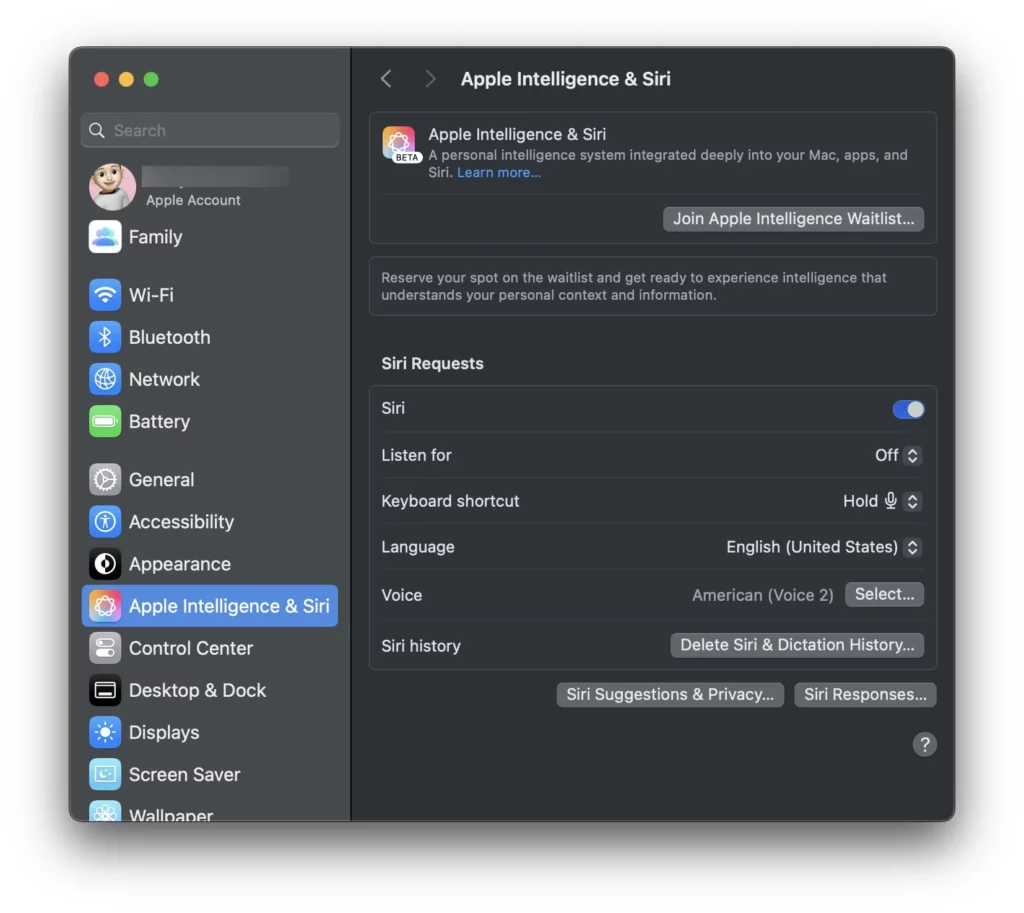This screenshot has height=913, width=1024.
Task: Click the Learn more link
Action: click(x=498, y=172)
